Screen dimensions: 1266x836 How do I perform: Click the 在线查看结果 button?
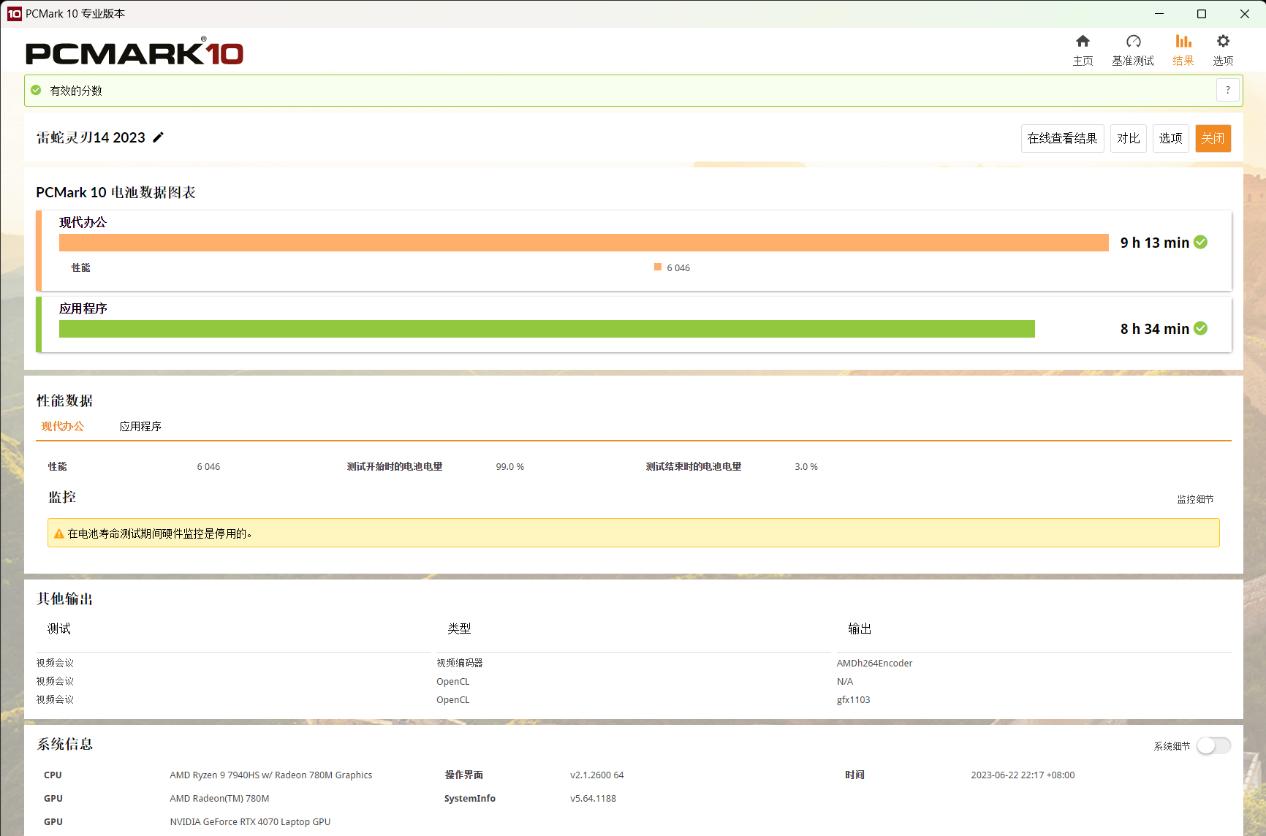(1062, 138)
